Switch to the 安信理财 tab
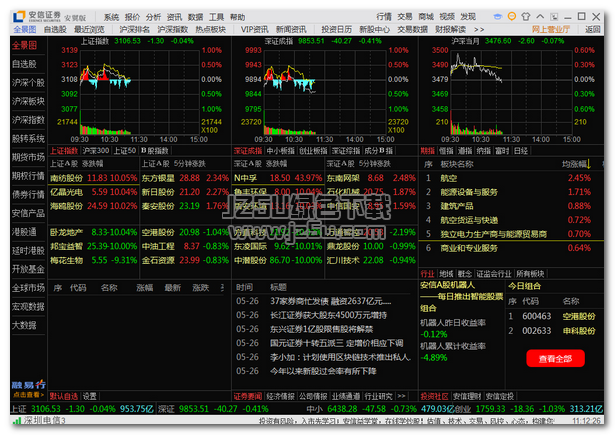Image resolution: width=615 pixels, height=435 pixels. click(x=467, y=396)
